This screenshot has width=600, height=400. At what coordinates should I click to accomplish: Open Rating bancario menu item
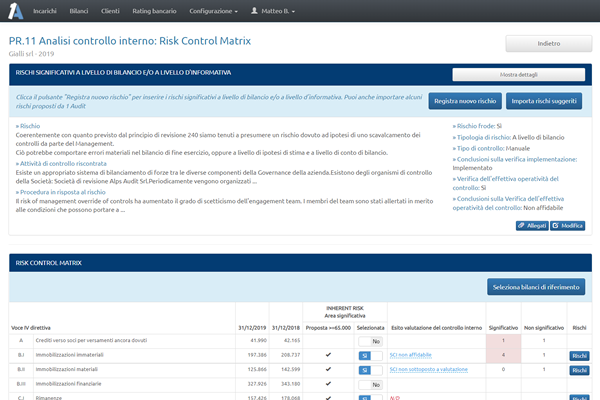154,11
